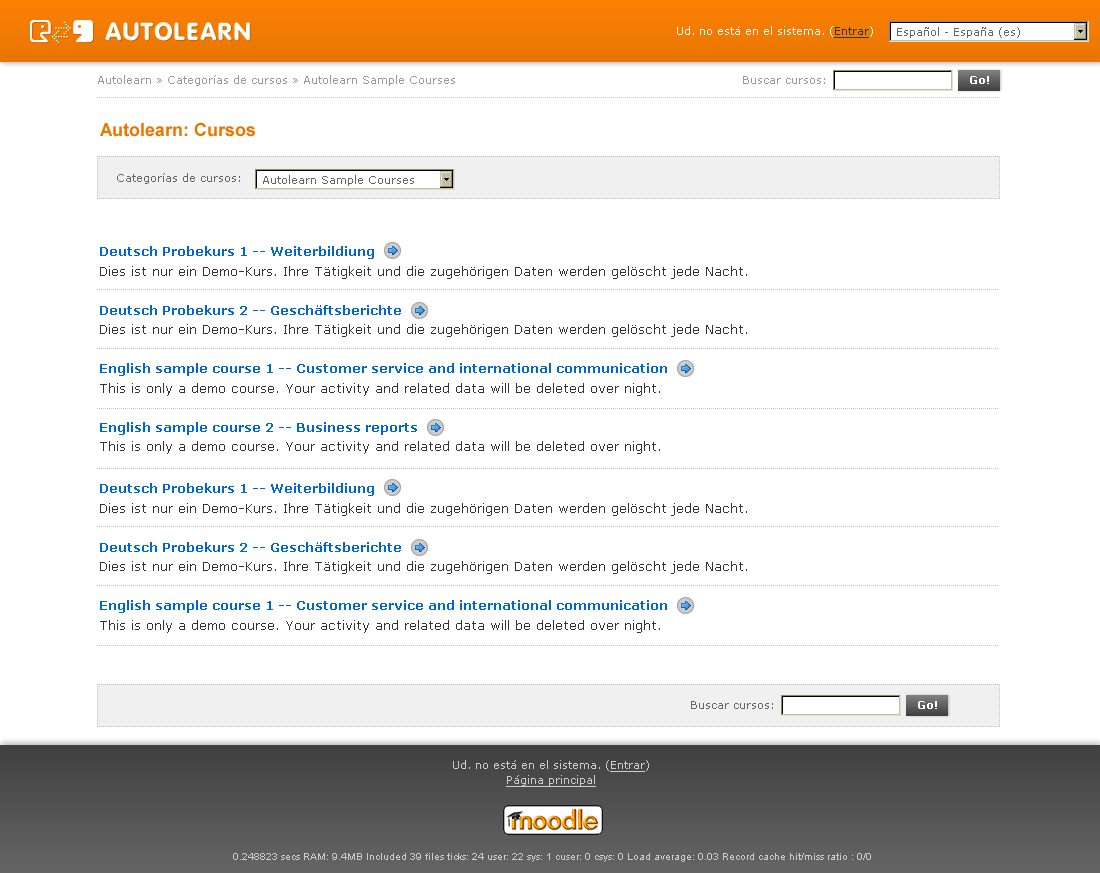Click arrow icon beside first Deutsch Probekurs 2 entry
Image resolution: width=1100 pixels, height=873 pixels.
(420, 310)
